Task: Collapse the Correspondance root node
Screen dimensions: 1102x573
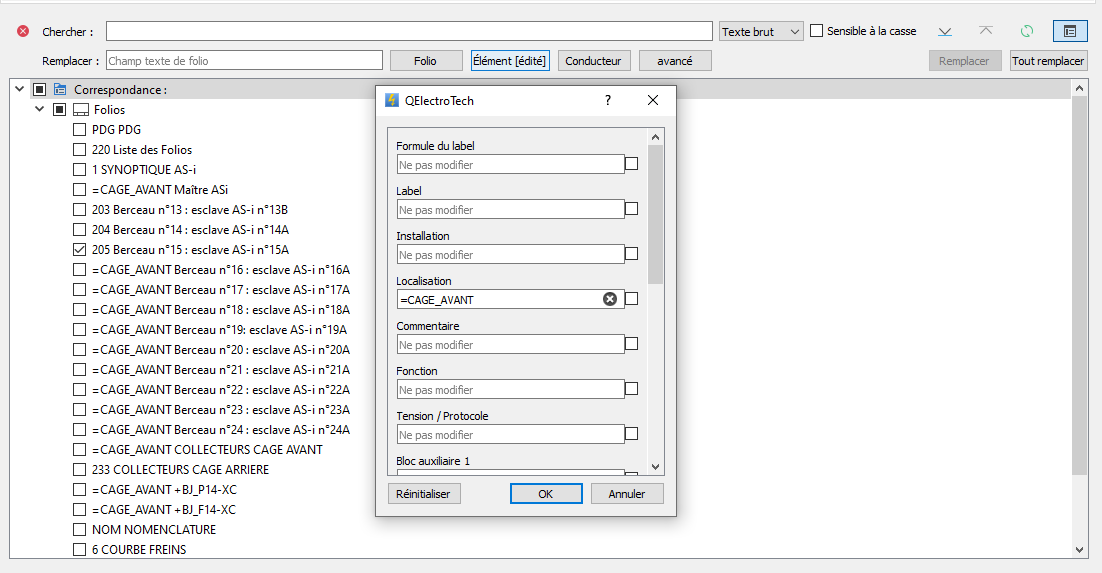Action: click(20, 90)
